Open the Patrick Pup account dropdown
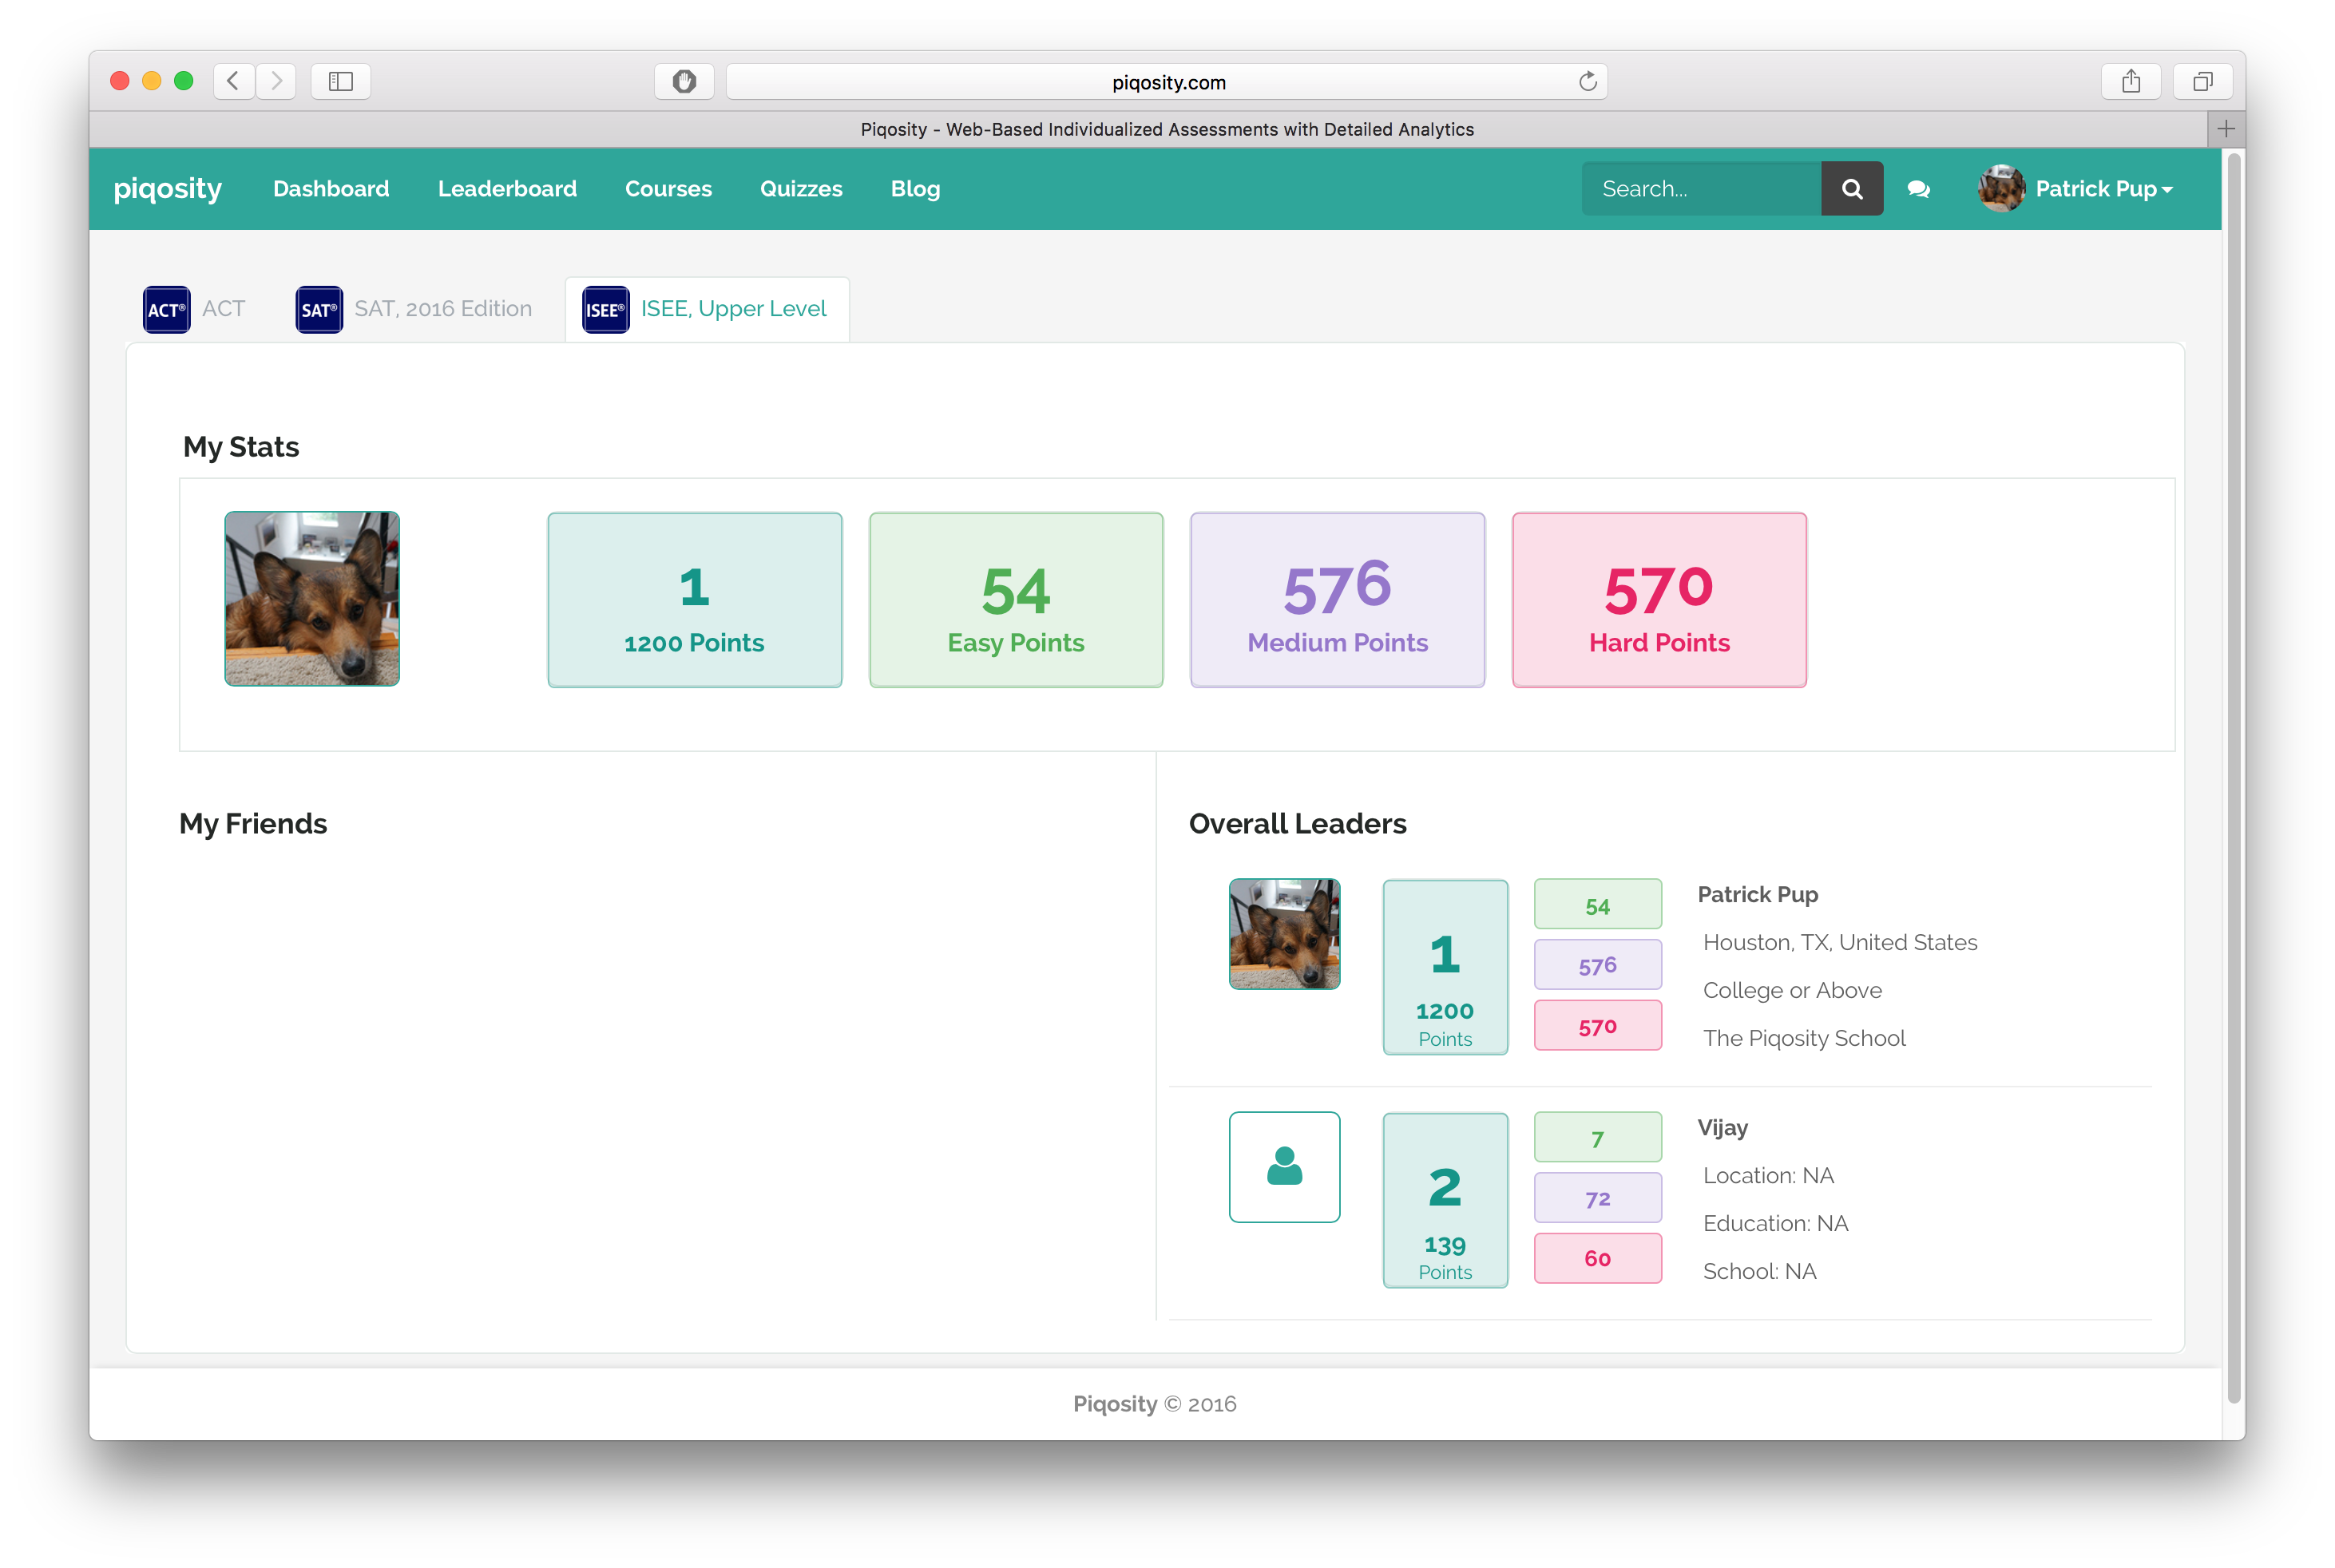This screenshot has width=2335, height=1568. (x=2104, y=189)
